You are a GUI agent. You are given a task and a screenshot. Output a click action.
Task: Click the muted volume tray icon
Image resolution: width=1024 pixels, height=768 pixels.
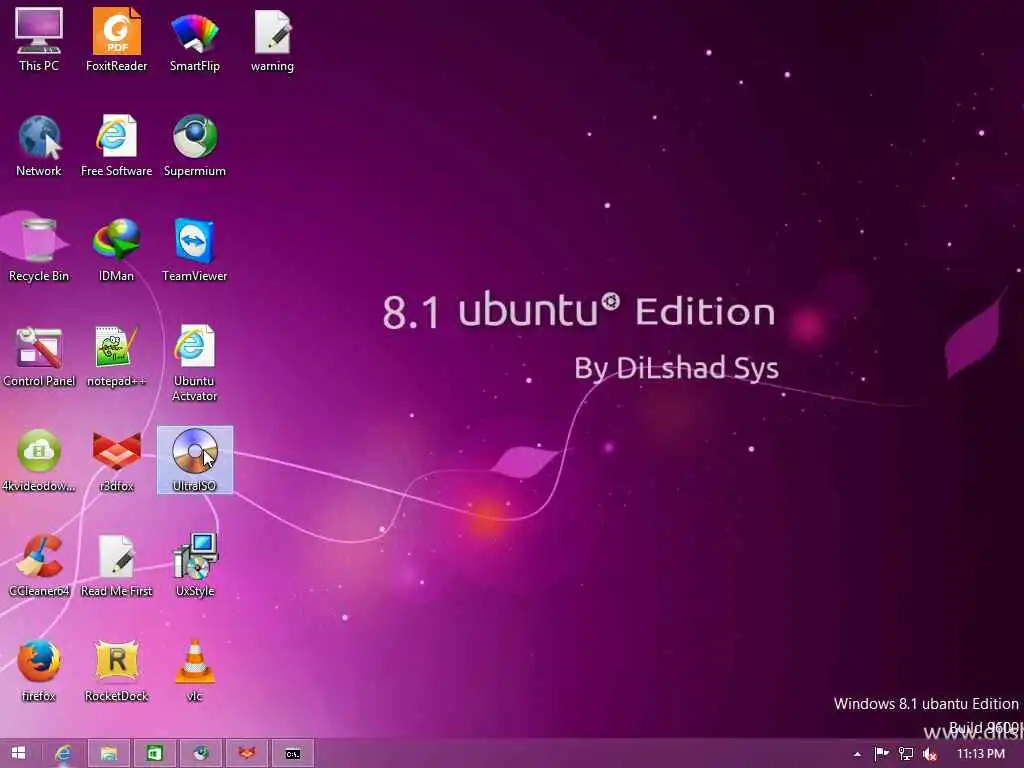click(929, 755)
